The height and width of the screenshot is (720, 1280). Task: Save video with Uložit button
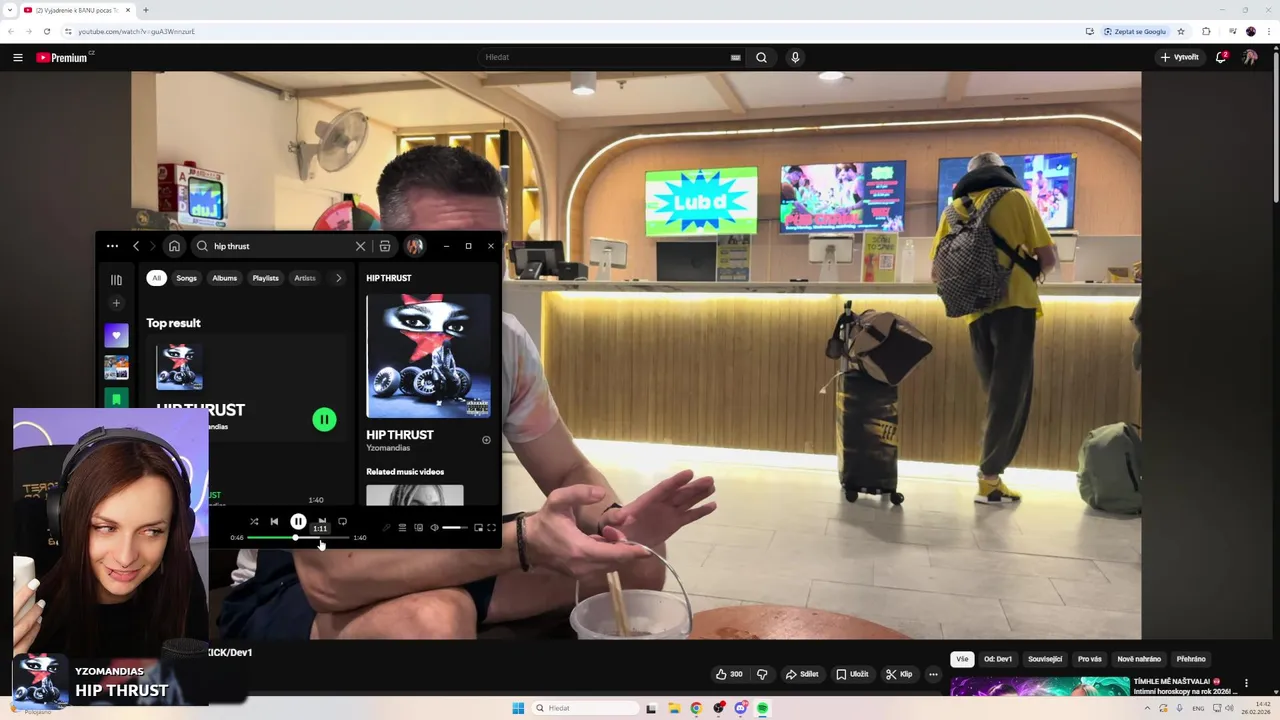[x=852, y=674]
